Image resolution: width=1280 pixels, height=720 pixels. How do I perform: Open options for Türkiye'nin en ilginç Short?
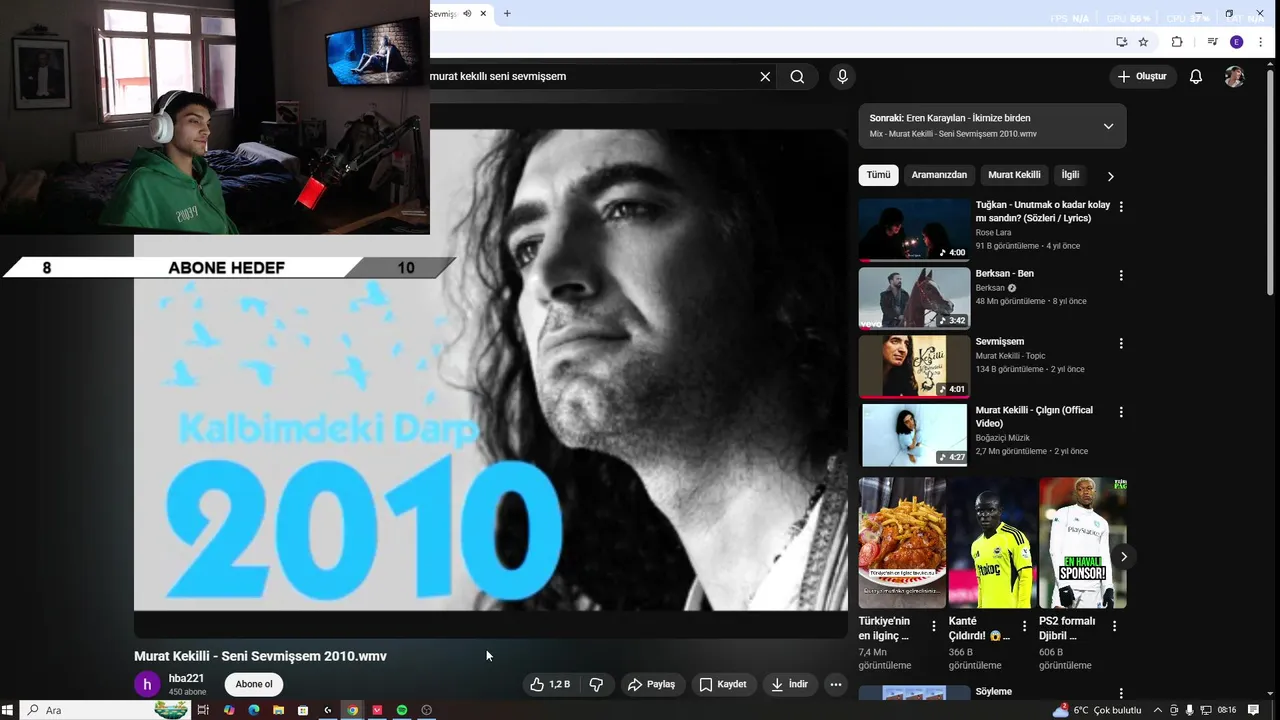[x=934, y=626]
